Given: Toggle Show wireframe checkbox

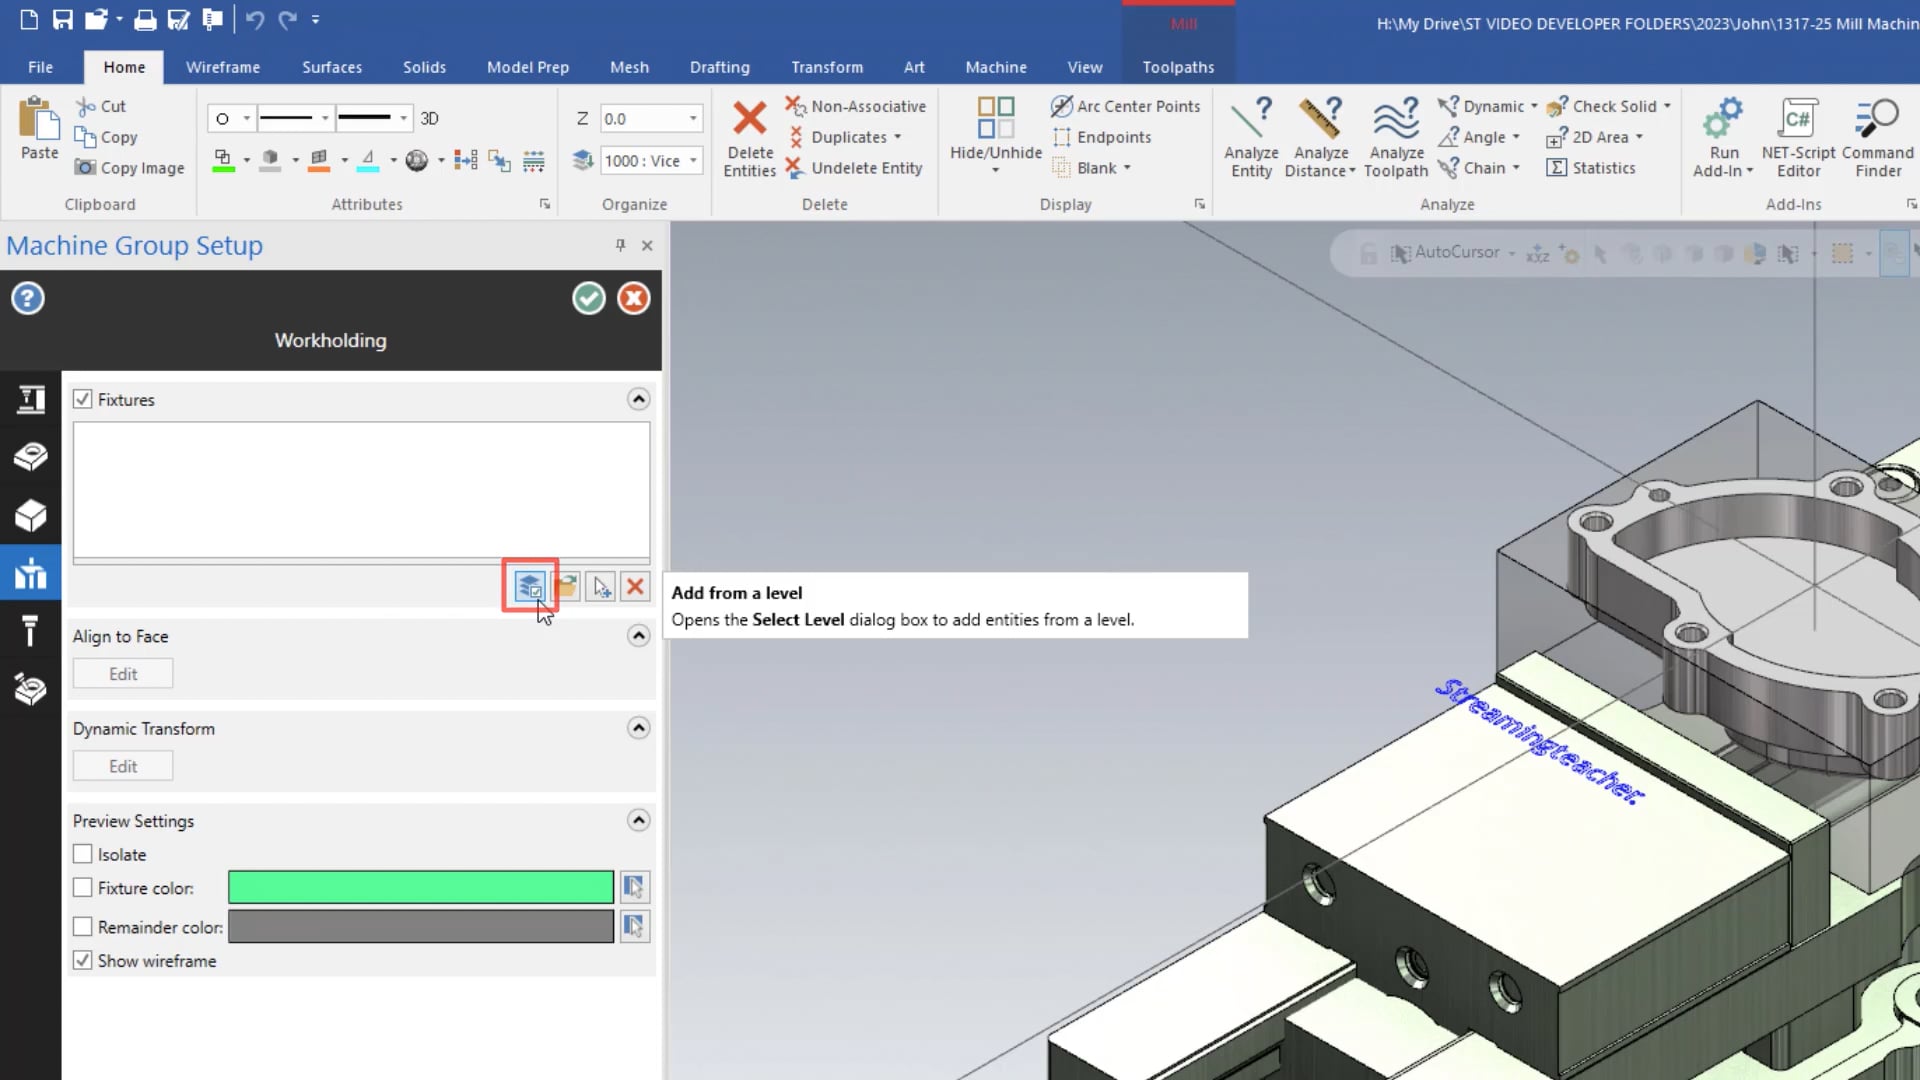Looking at the screenshot, I should (x=83, y=960).
